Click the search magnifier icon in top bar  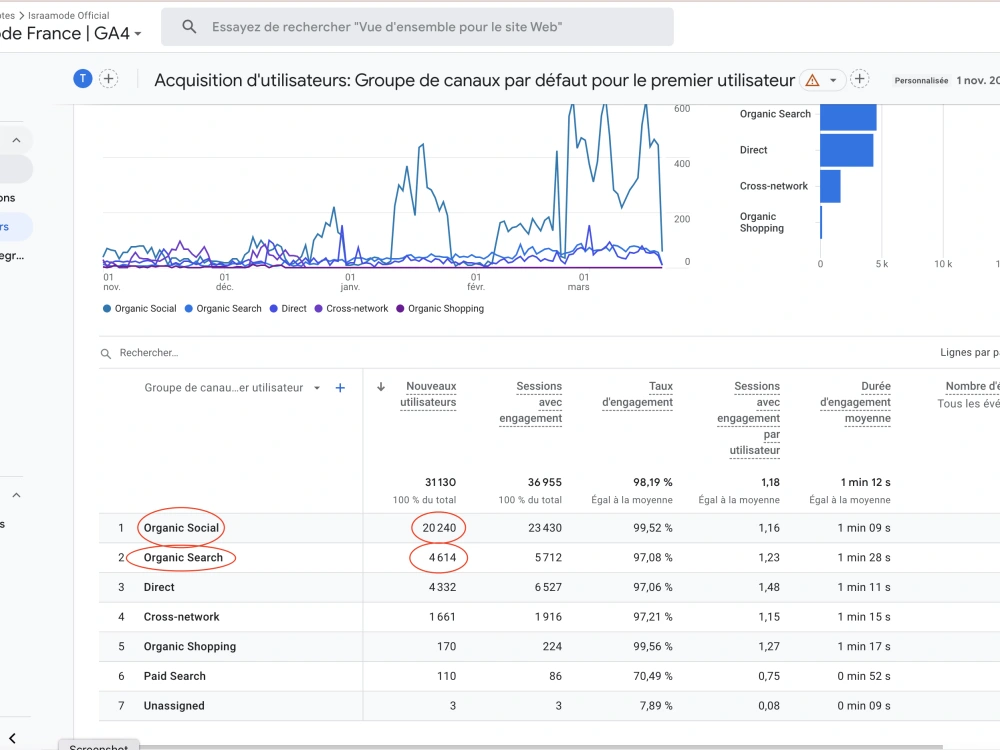click(x=189, y=27)
